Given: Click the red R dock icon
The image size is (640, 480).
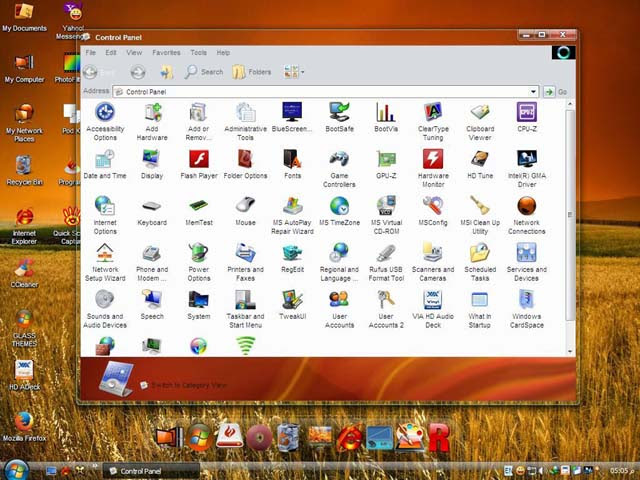Looking at the screenshot, I should [439, 437].
